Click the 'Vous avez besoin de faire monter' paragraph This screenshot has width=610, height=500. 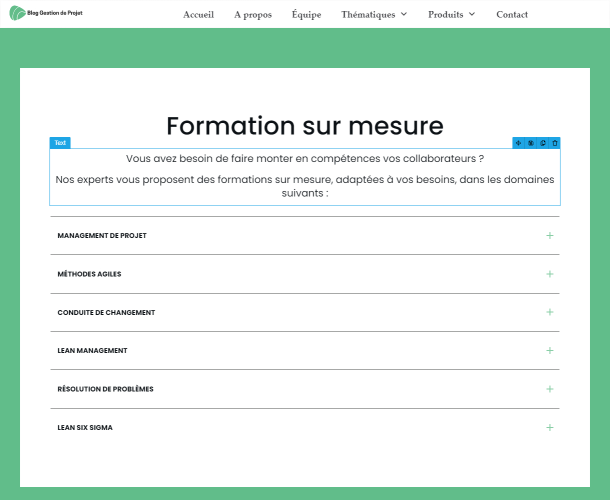[305, 159]
